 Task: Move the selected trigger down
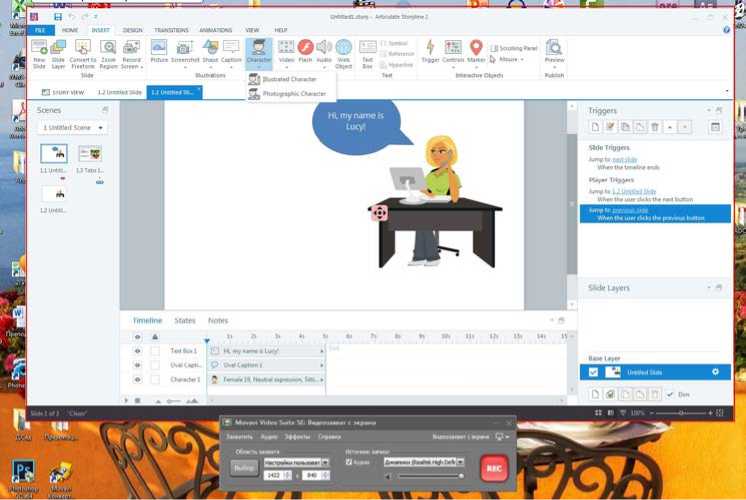tap(685, 127)
